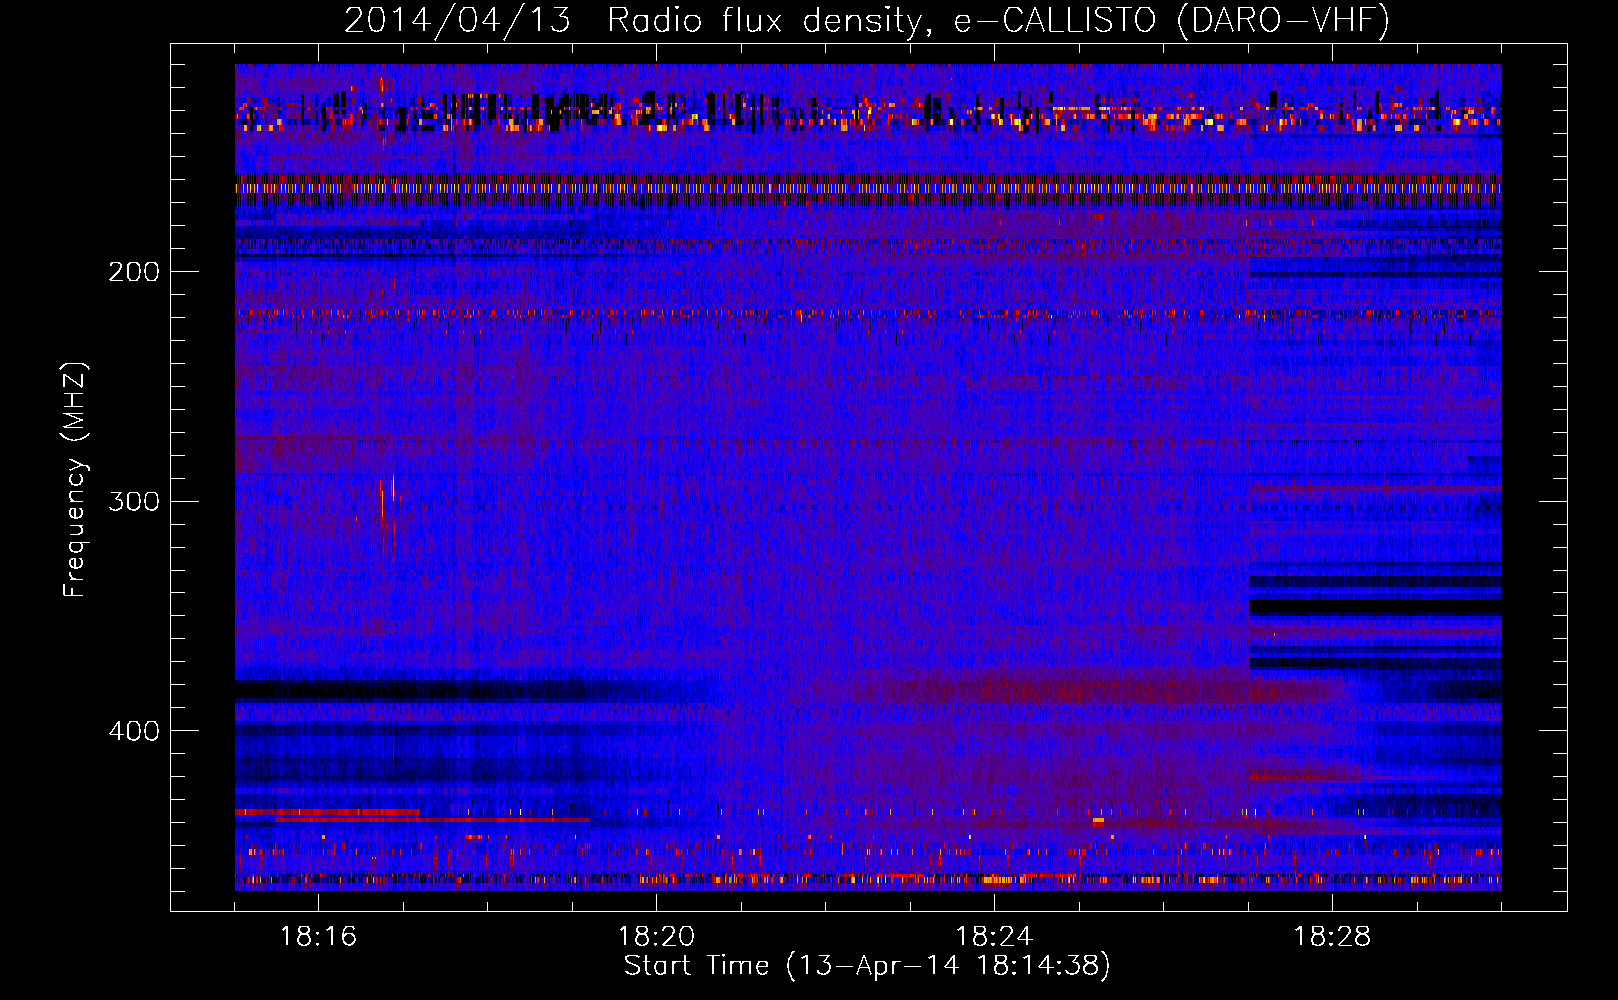Click the 'Start Time (13-Apr-14 18:14:38)' axis label
Image resolution: width=1618 pixels, height=1000 pixels.
coord(867,966)
